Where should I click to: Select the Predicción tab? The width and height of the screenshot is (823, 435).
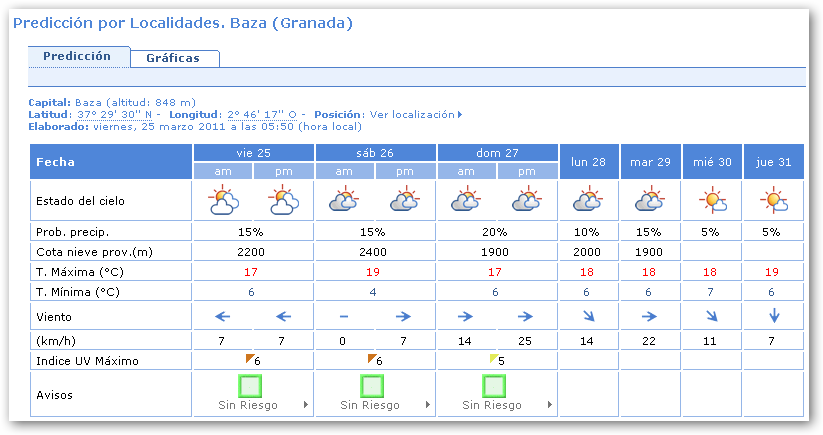pyautogui.click(x=77, y=57)
